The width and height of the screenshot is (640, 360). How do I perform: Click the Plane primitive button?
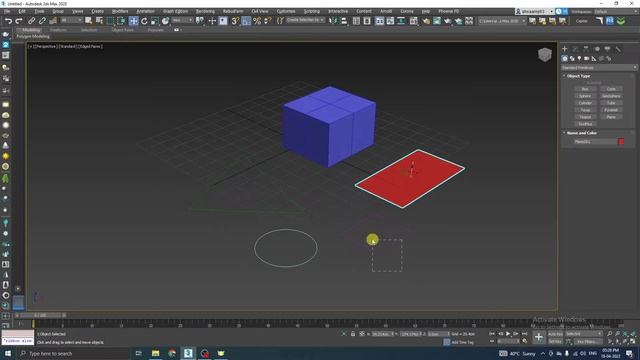(611, 117)
